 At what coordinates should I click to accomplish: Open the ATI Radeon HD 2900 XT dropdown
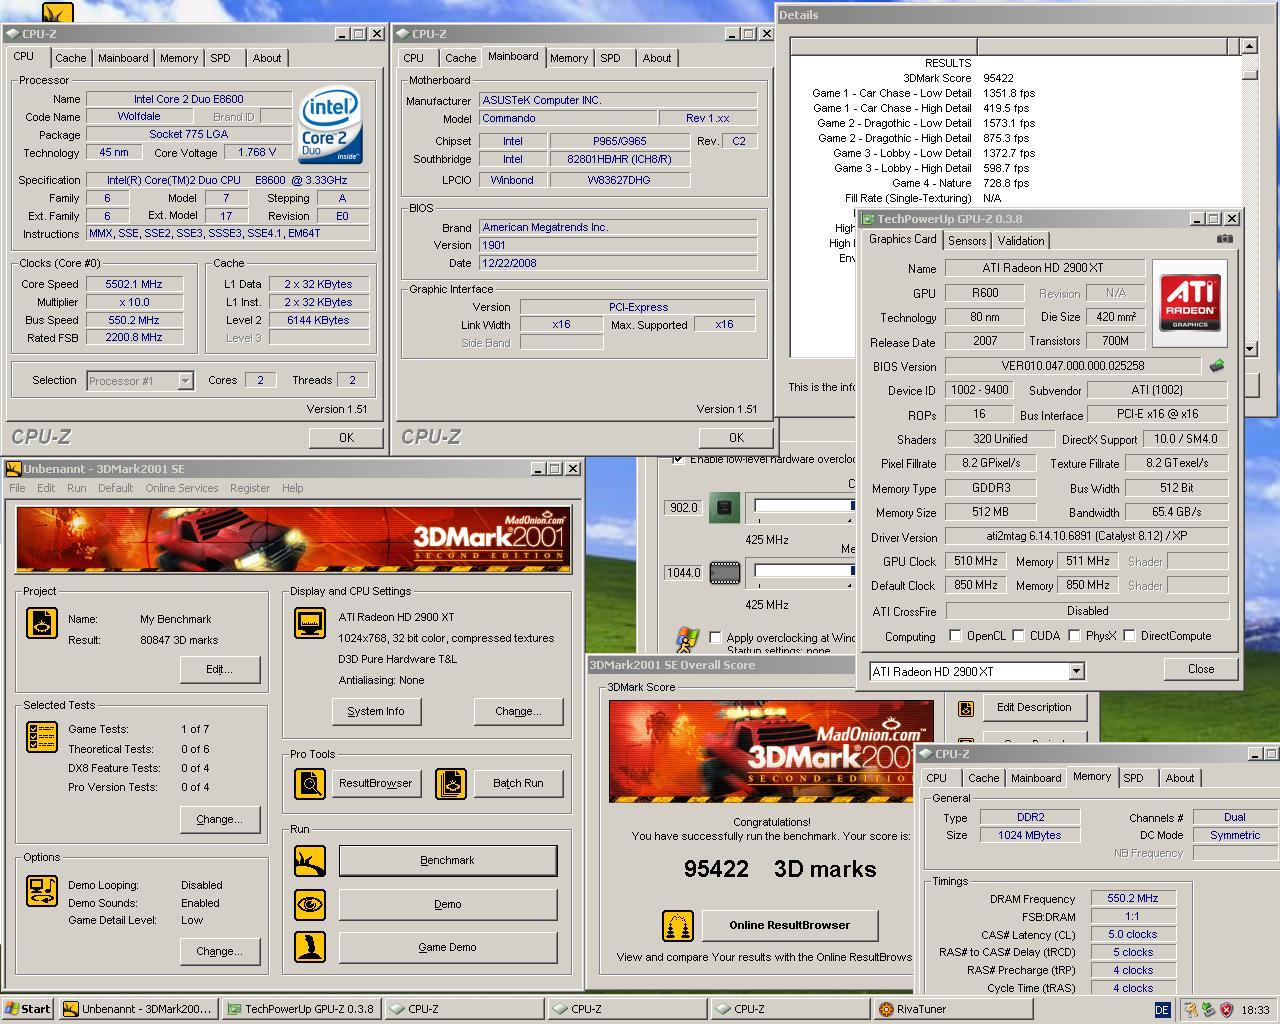(1076, 672)
